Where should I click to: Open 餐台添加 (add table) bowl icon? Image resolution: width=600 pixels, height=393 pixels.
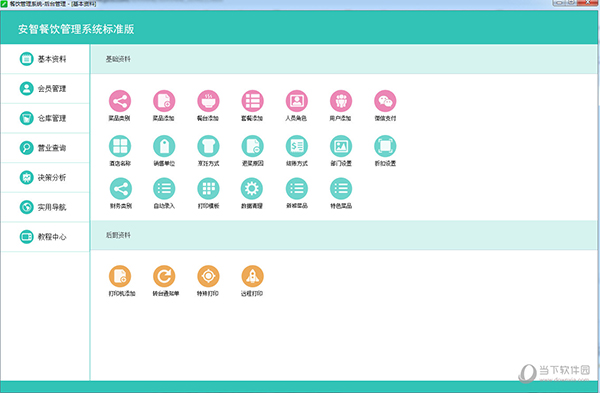pyautogui.click(x=208, y=101)
